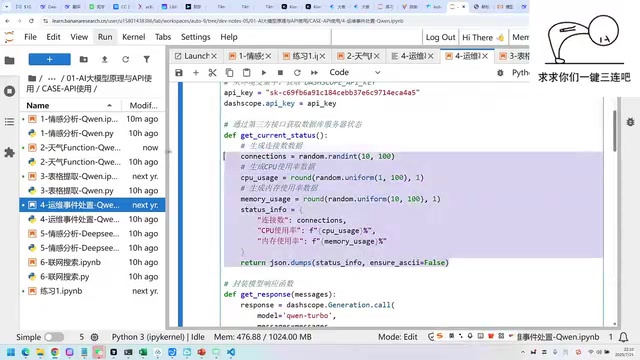The image size is (640, 360).
Task: Close the 1-情感 notebook tab
Action: [x=268, y=56]
